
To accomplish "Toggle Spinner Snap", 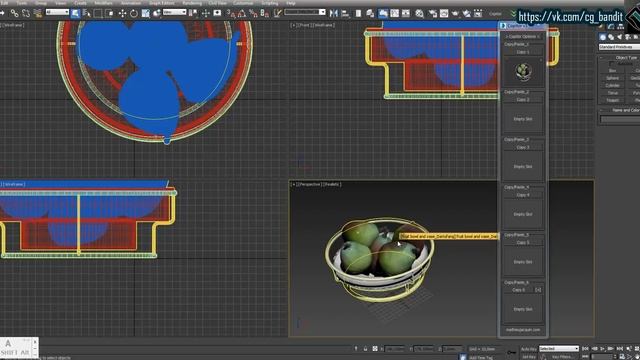I will click(265, 13).
